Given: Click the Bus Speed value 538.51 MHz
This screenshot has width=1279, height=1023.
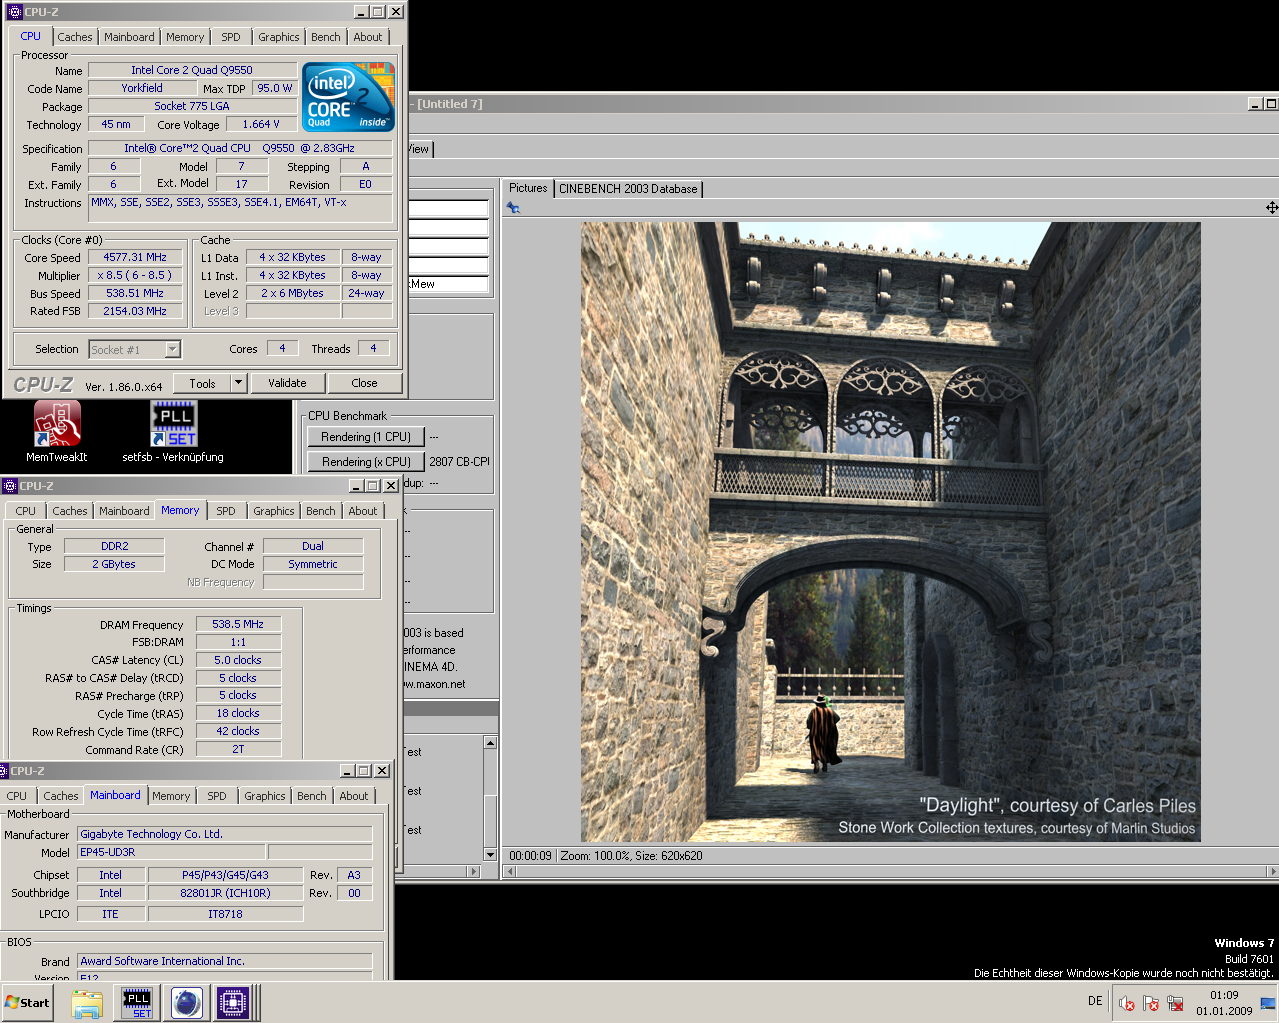Looking at the screenshot, I should (x=135, y=293).
